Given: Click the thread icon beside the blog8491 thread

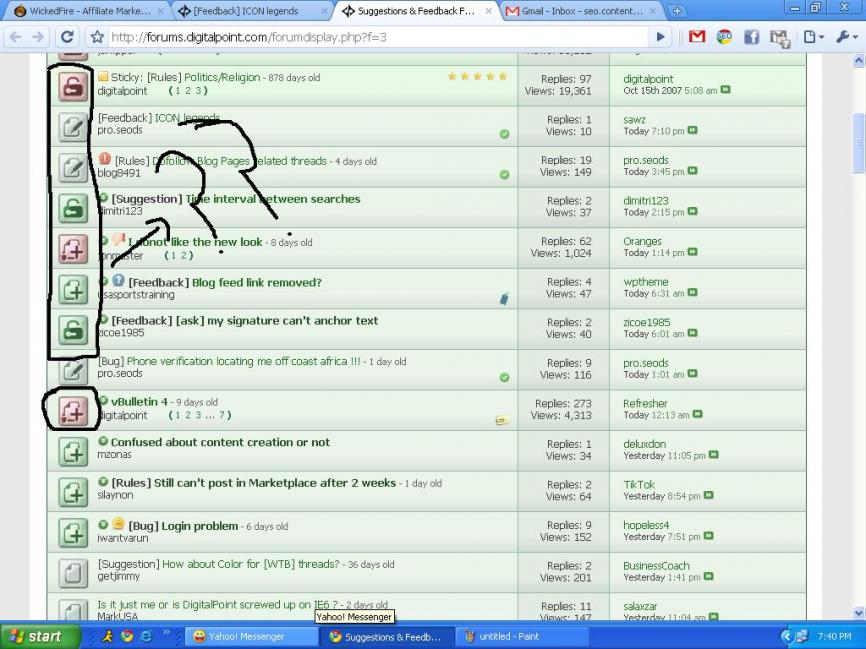Looking at the screenshot, I should (73, 167).
